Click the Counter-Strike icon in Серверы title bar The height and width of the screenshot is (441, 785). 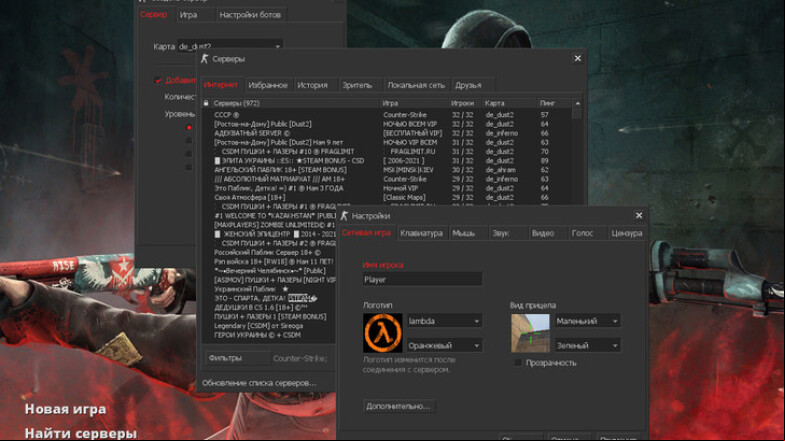(204, 59)
